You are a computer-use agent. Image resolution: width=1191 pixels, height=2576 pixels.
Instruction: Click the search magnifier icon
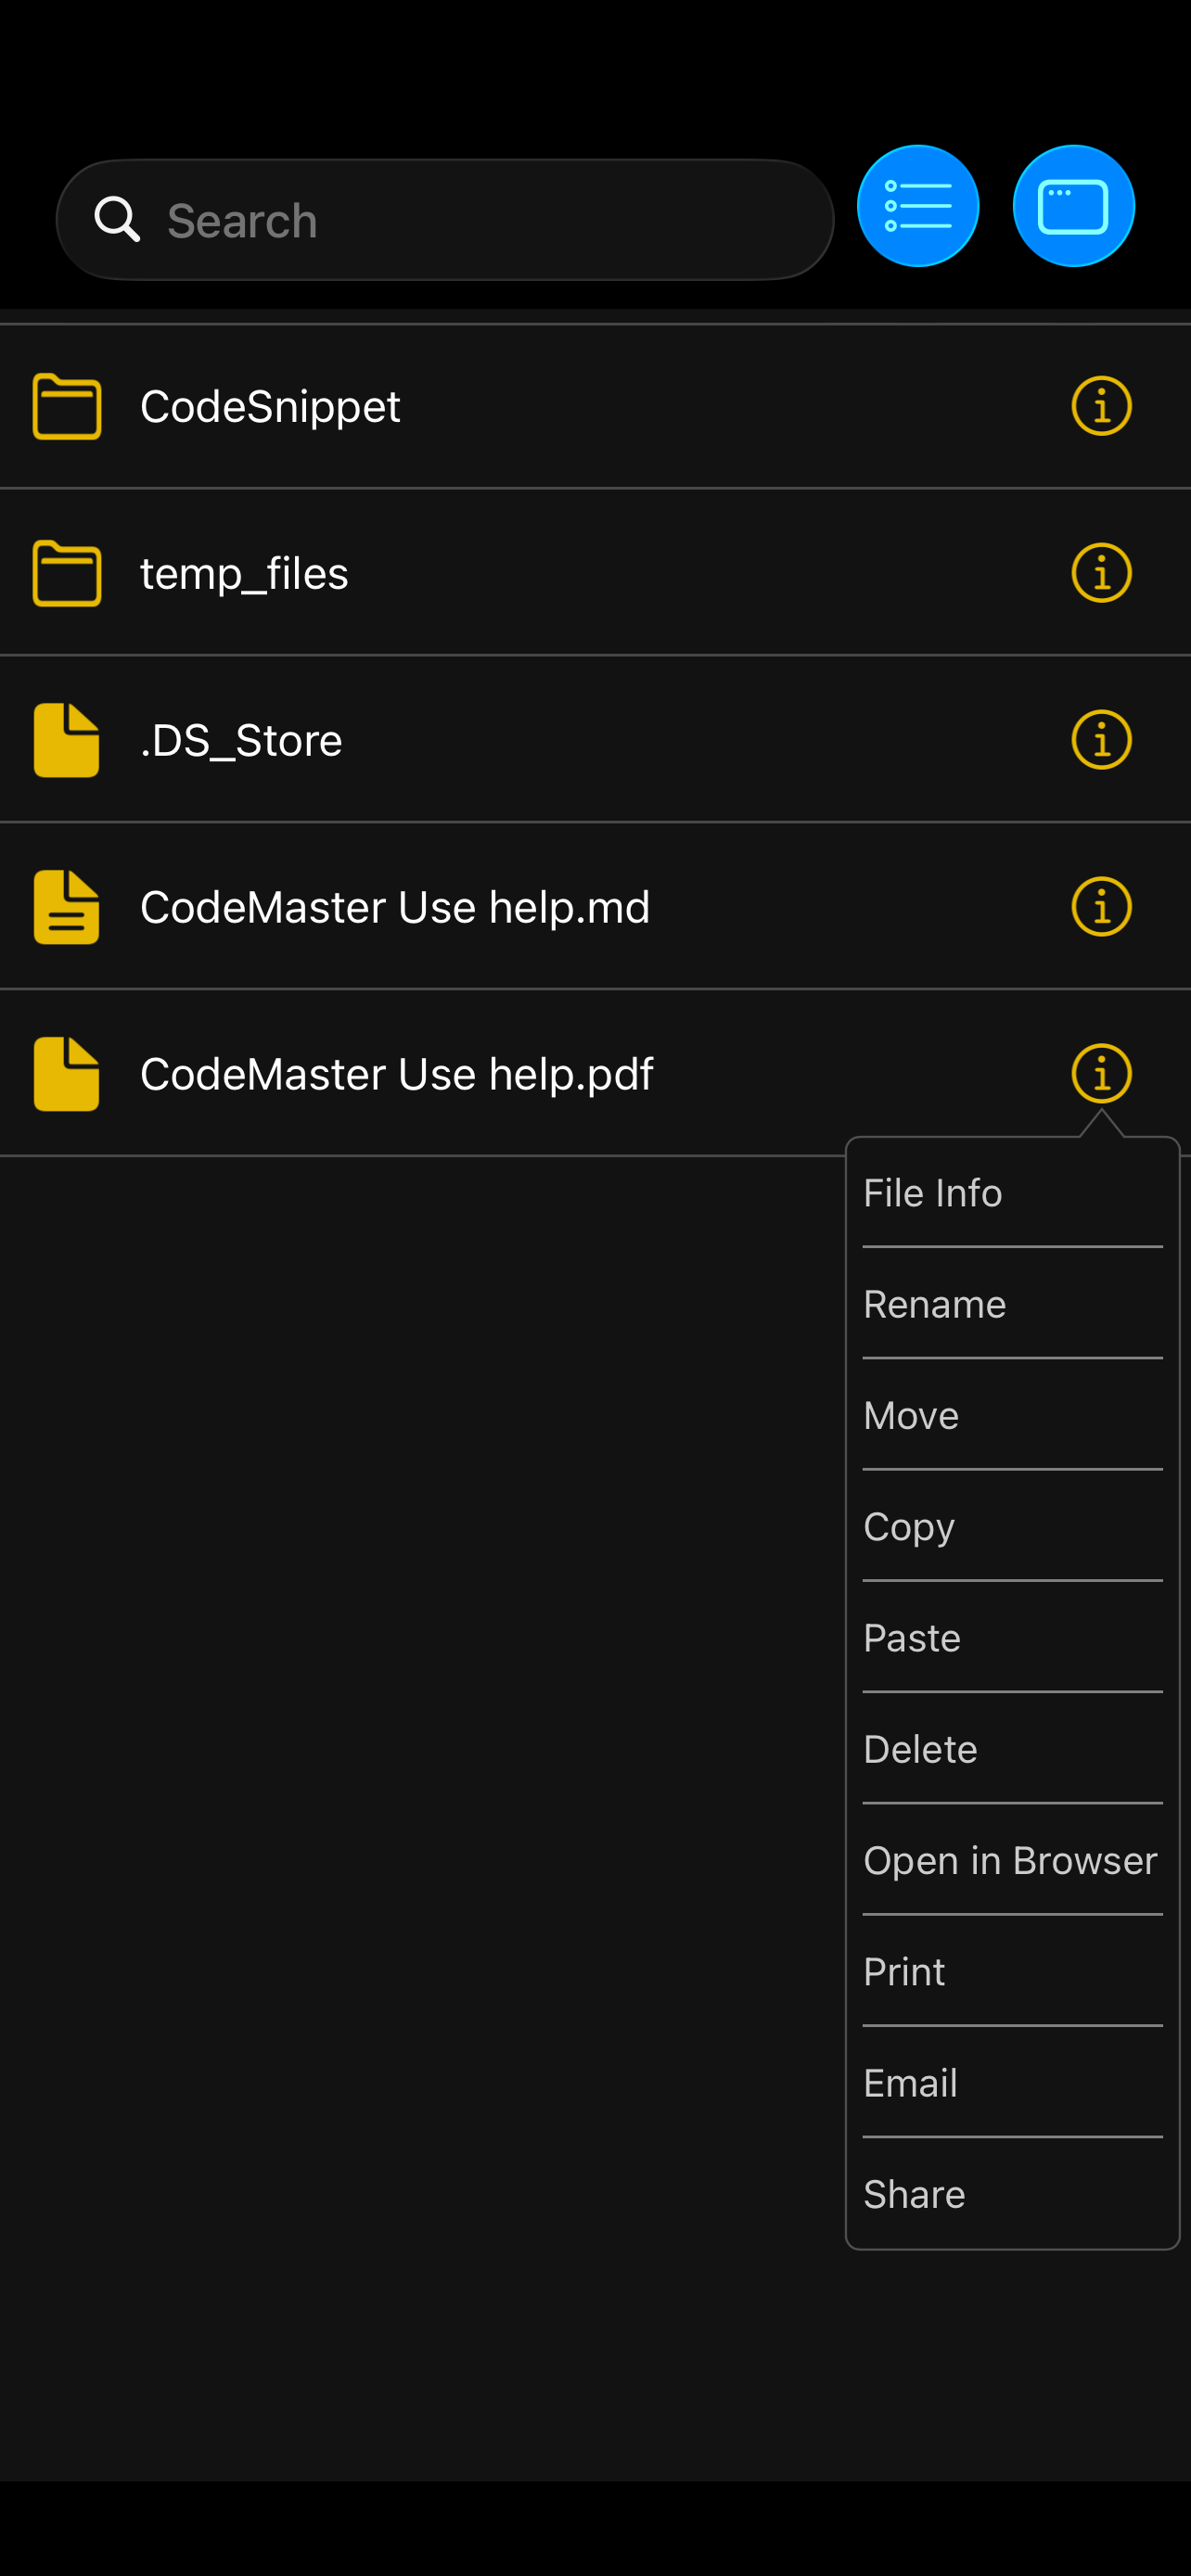point(118,219)
